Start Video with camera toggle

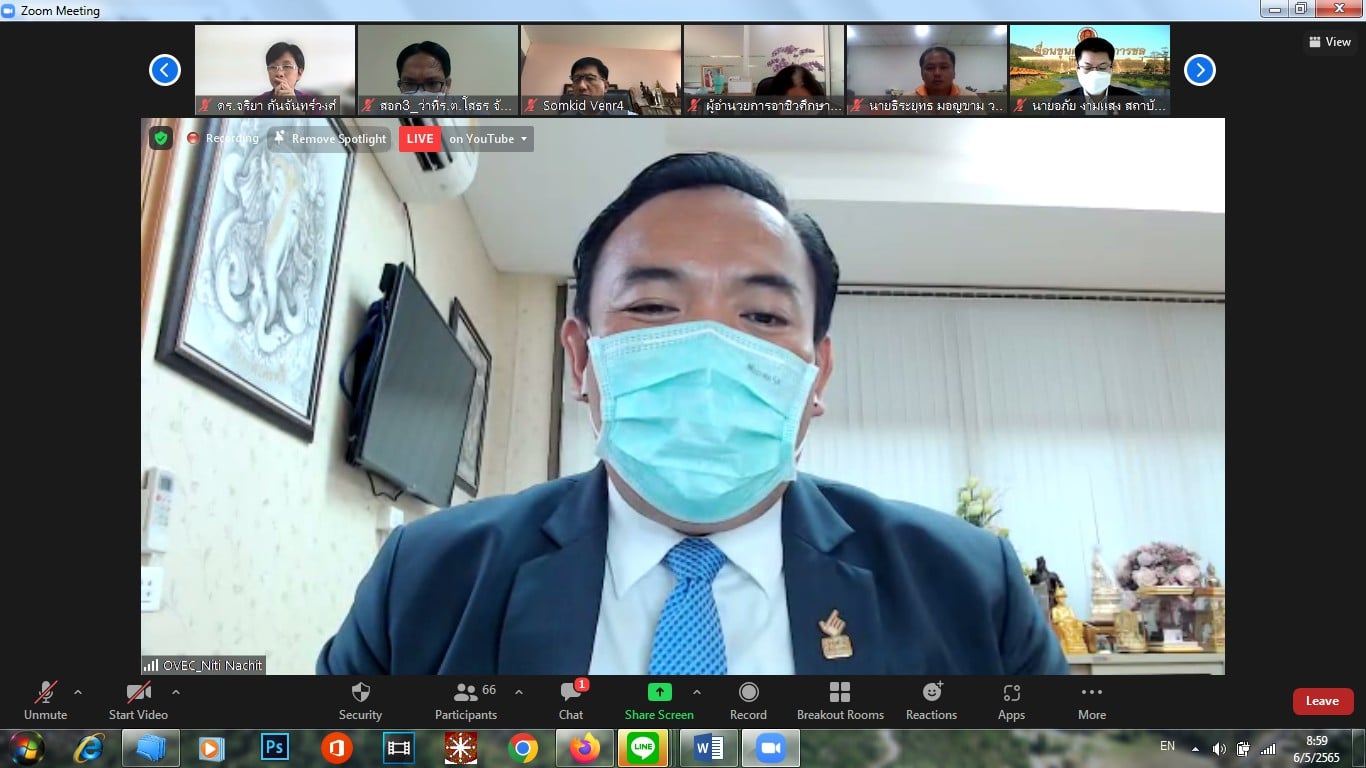pyautogui.click(x=138, y=700)
